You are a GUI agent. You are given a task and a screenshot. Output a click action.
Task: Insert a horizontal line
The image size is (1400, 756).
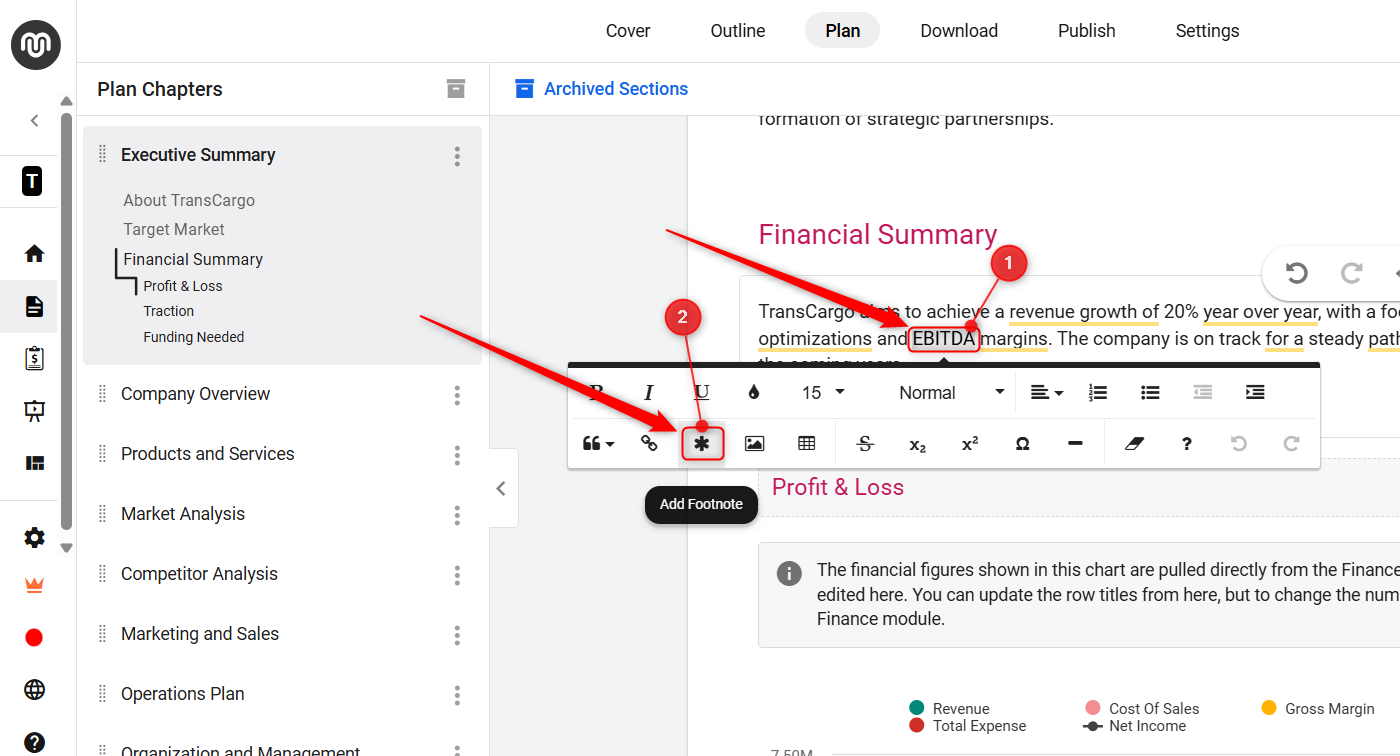click(1075, 443)
